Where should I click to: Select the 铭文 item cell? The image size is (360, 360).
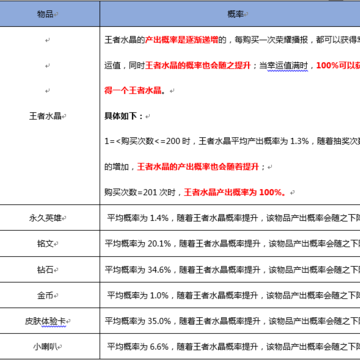click(49, 243)
